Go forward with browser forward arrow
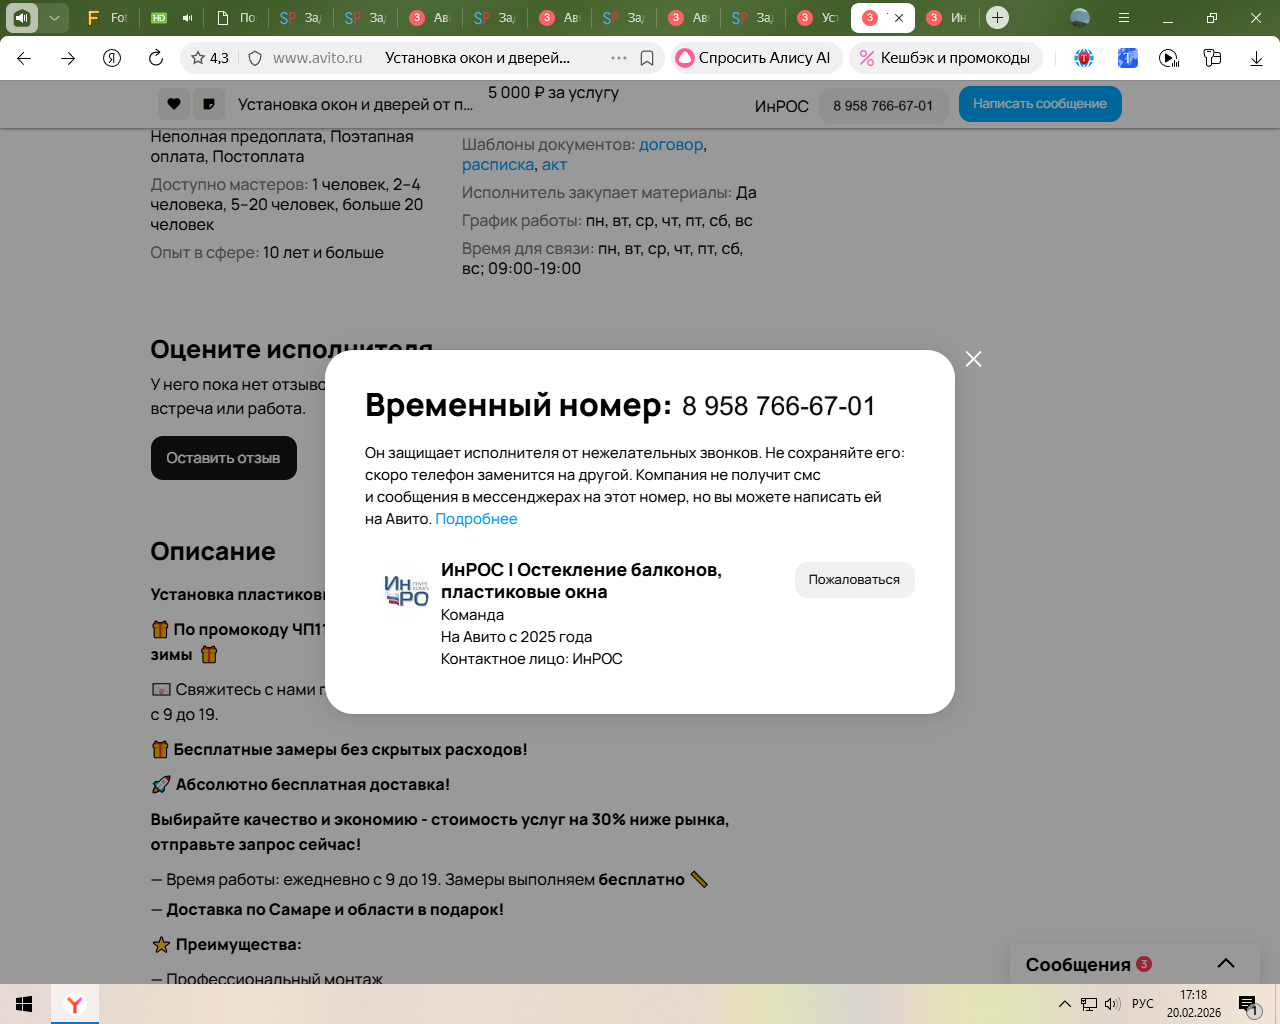The width and height of the screenshot is (1280, 1024). tap(68, 58)
